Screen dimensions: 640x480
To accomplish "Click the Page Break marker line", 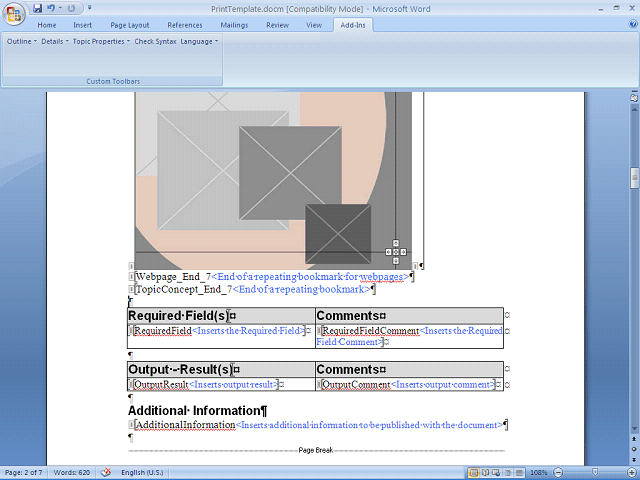I will [x=316, y=450].
